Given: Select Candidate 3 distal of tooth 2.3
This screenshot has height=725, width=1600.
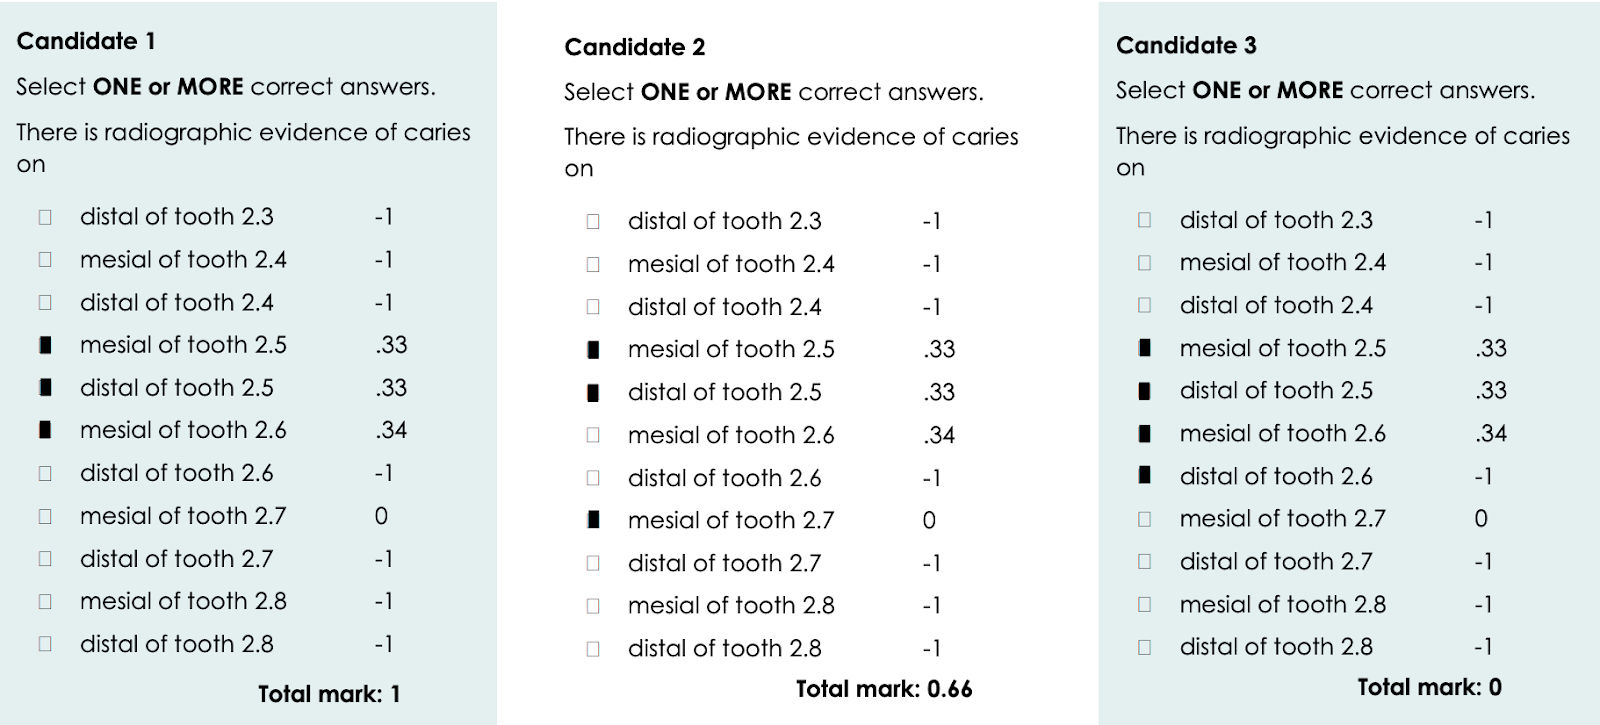Looking at the screenshot, I should (1145, 220).
